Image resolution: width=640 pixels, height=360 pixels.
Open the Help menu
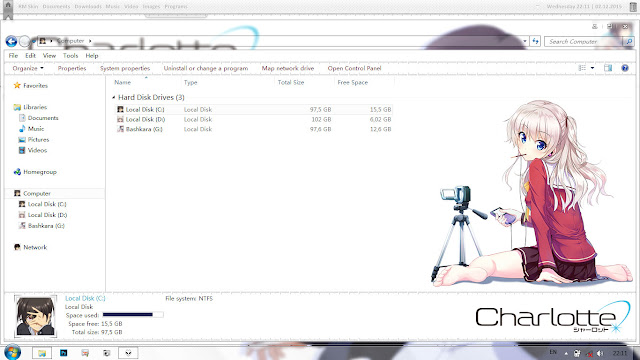coord(92,56)
